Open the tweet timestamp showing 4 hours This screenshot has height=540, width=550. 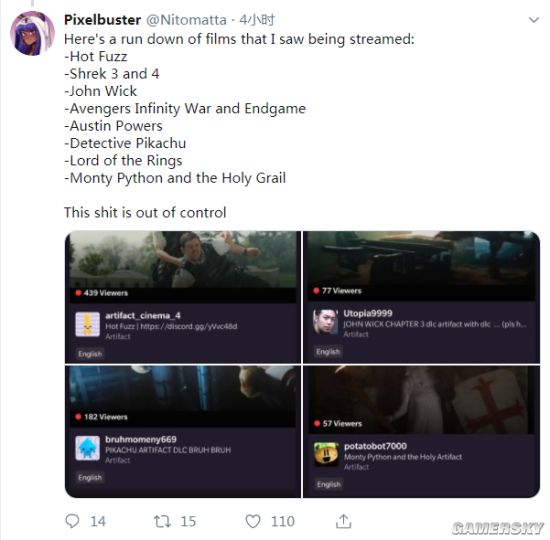[x=257, y=20]
